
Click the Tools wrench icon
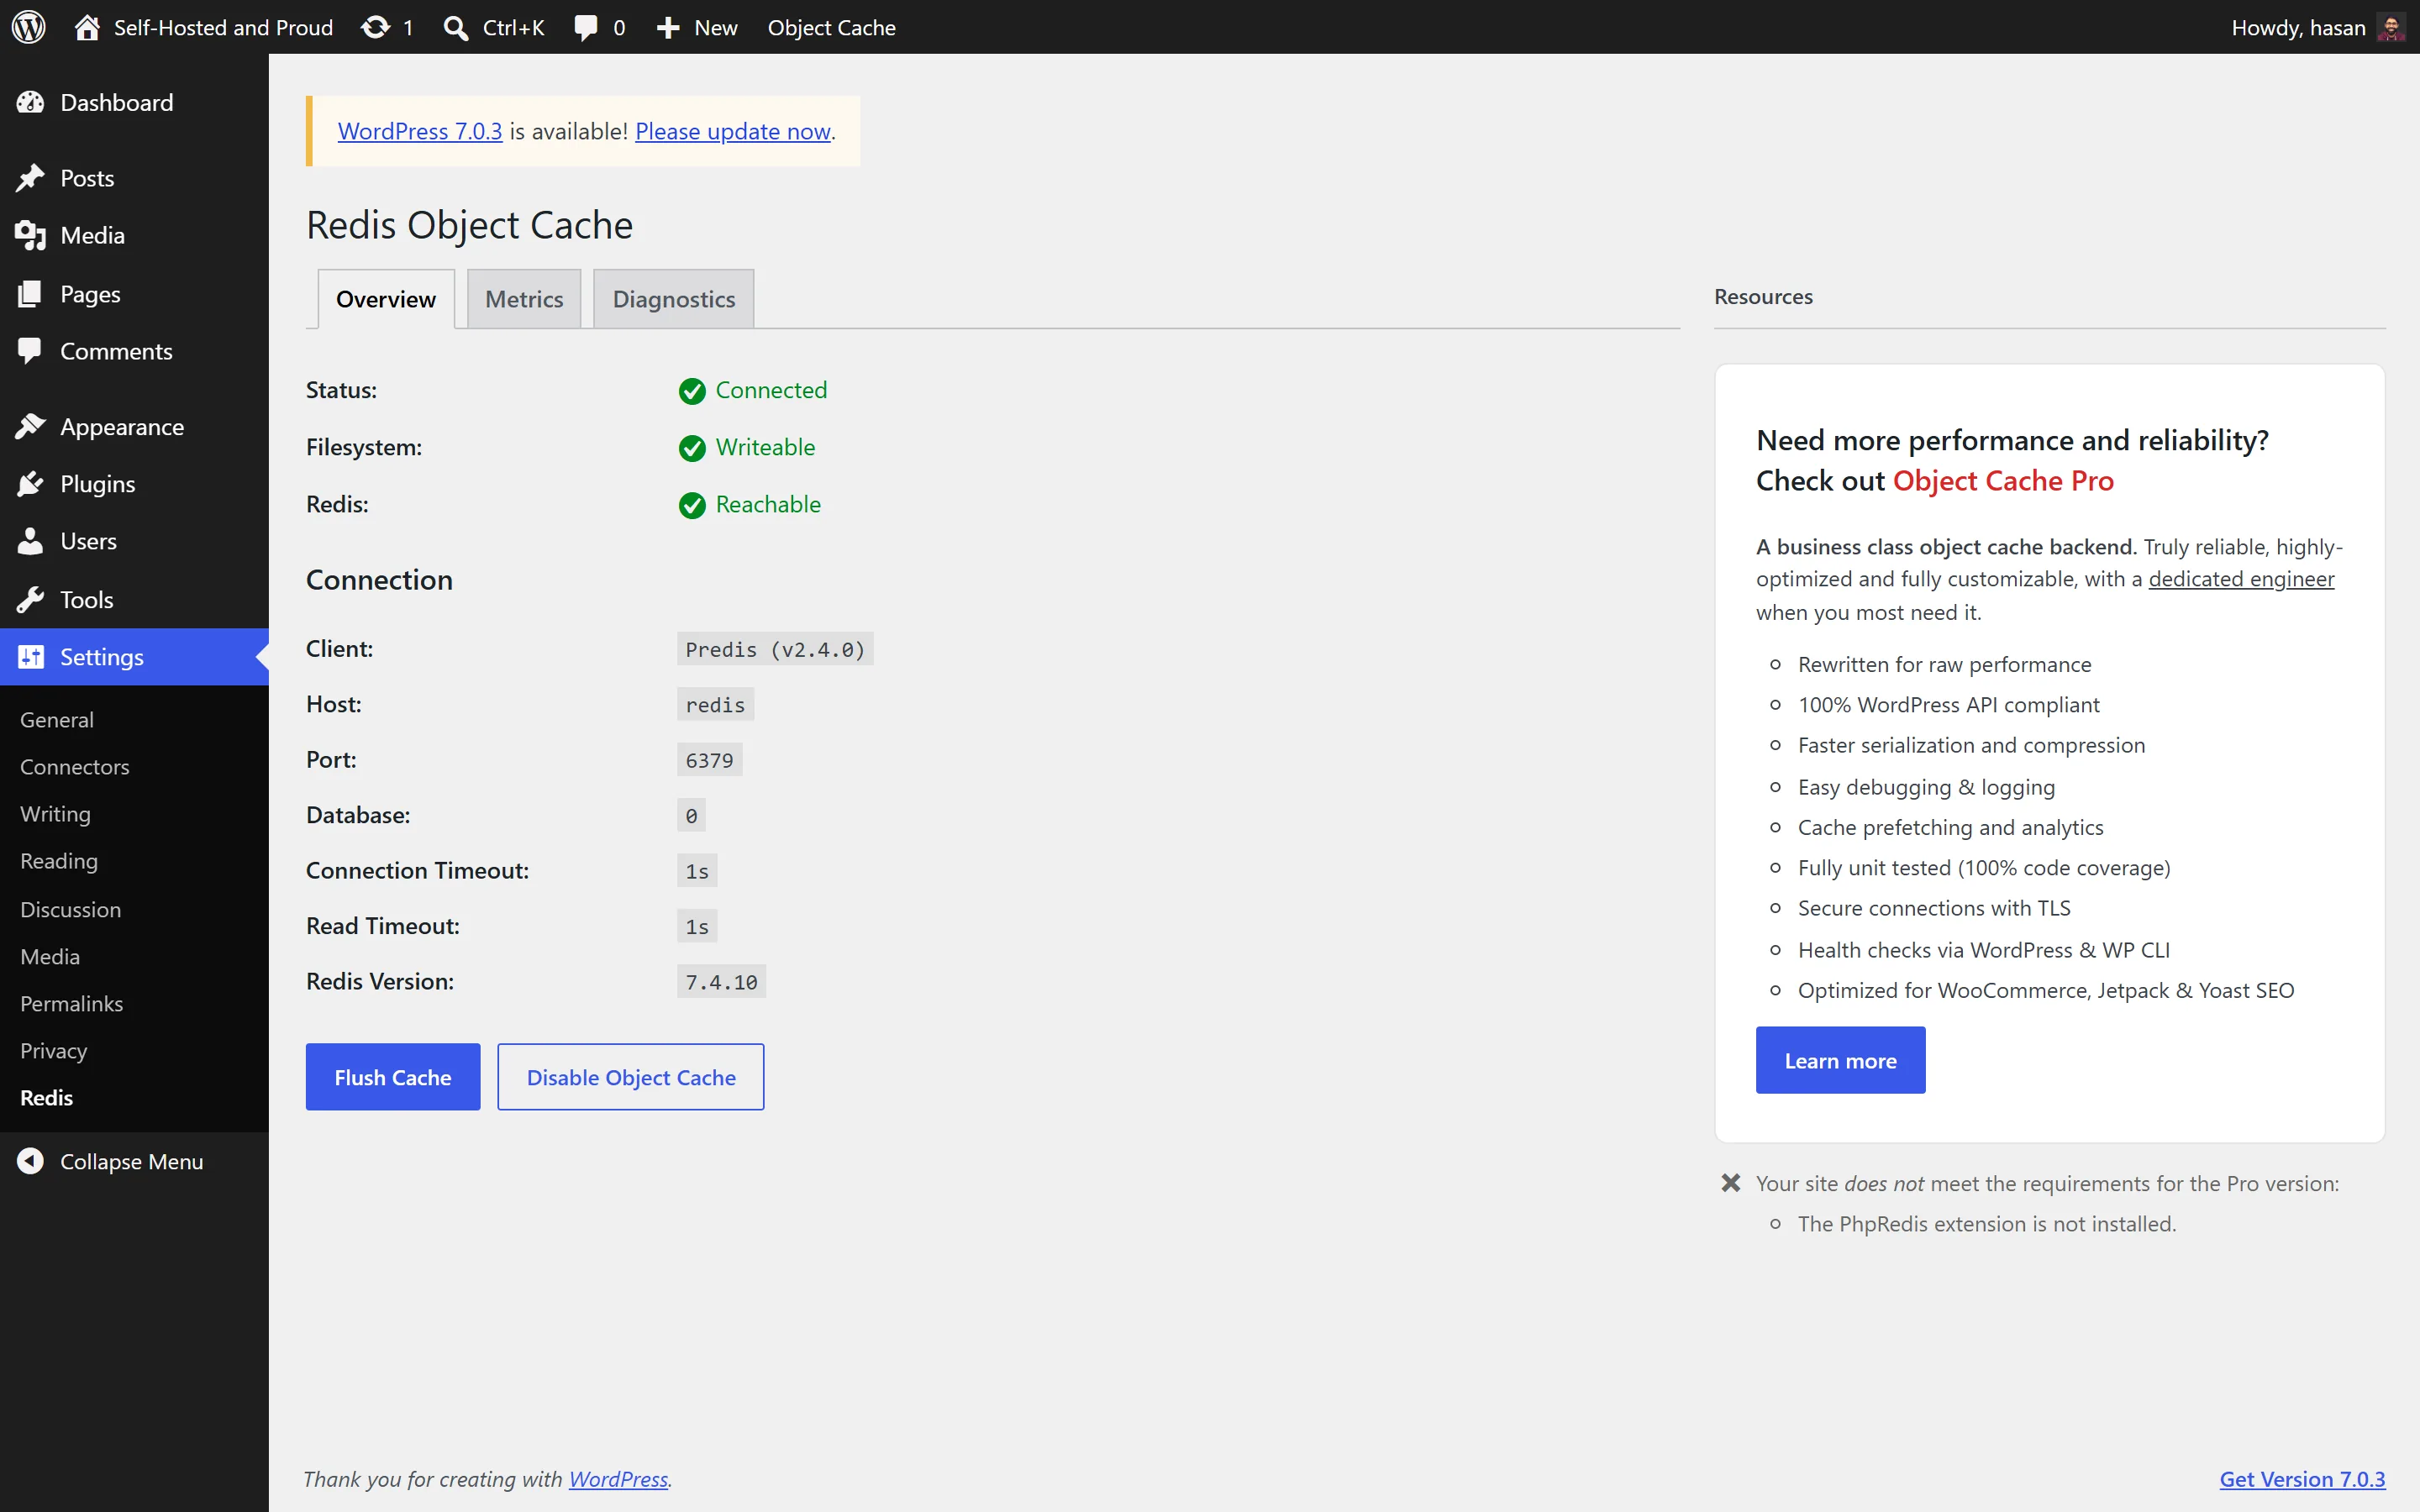click(30, 599)
